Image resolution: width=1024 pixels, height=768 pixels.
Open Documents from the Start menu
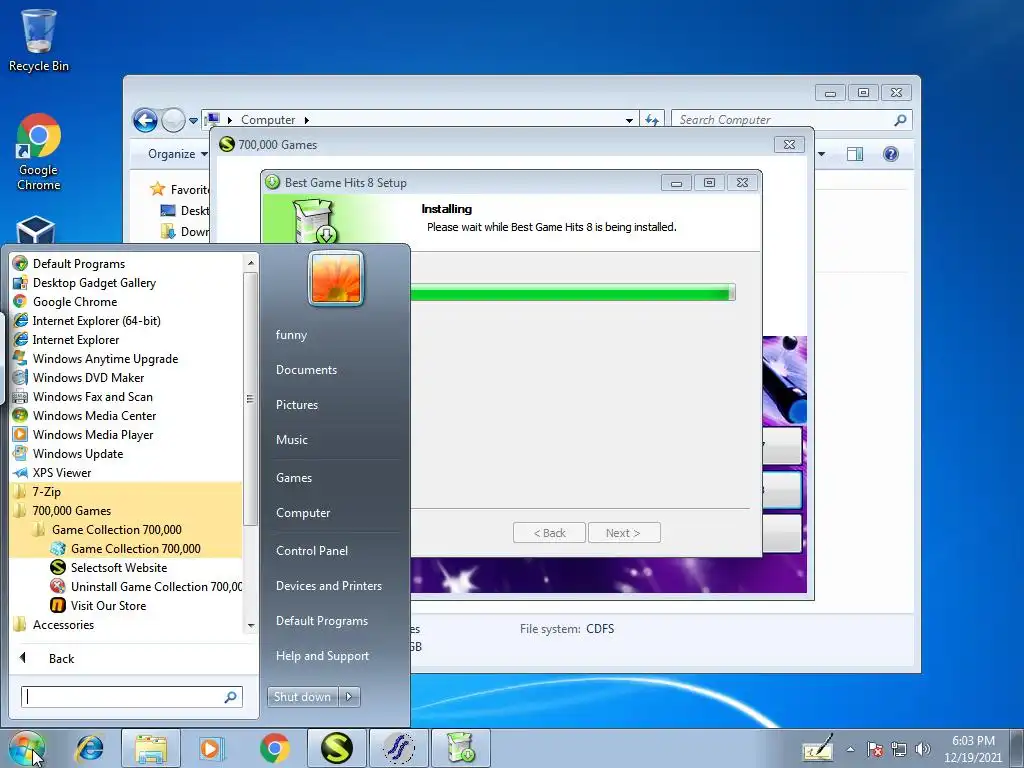coord(306,370)
